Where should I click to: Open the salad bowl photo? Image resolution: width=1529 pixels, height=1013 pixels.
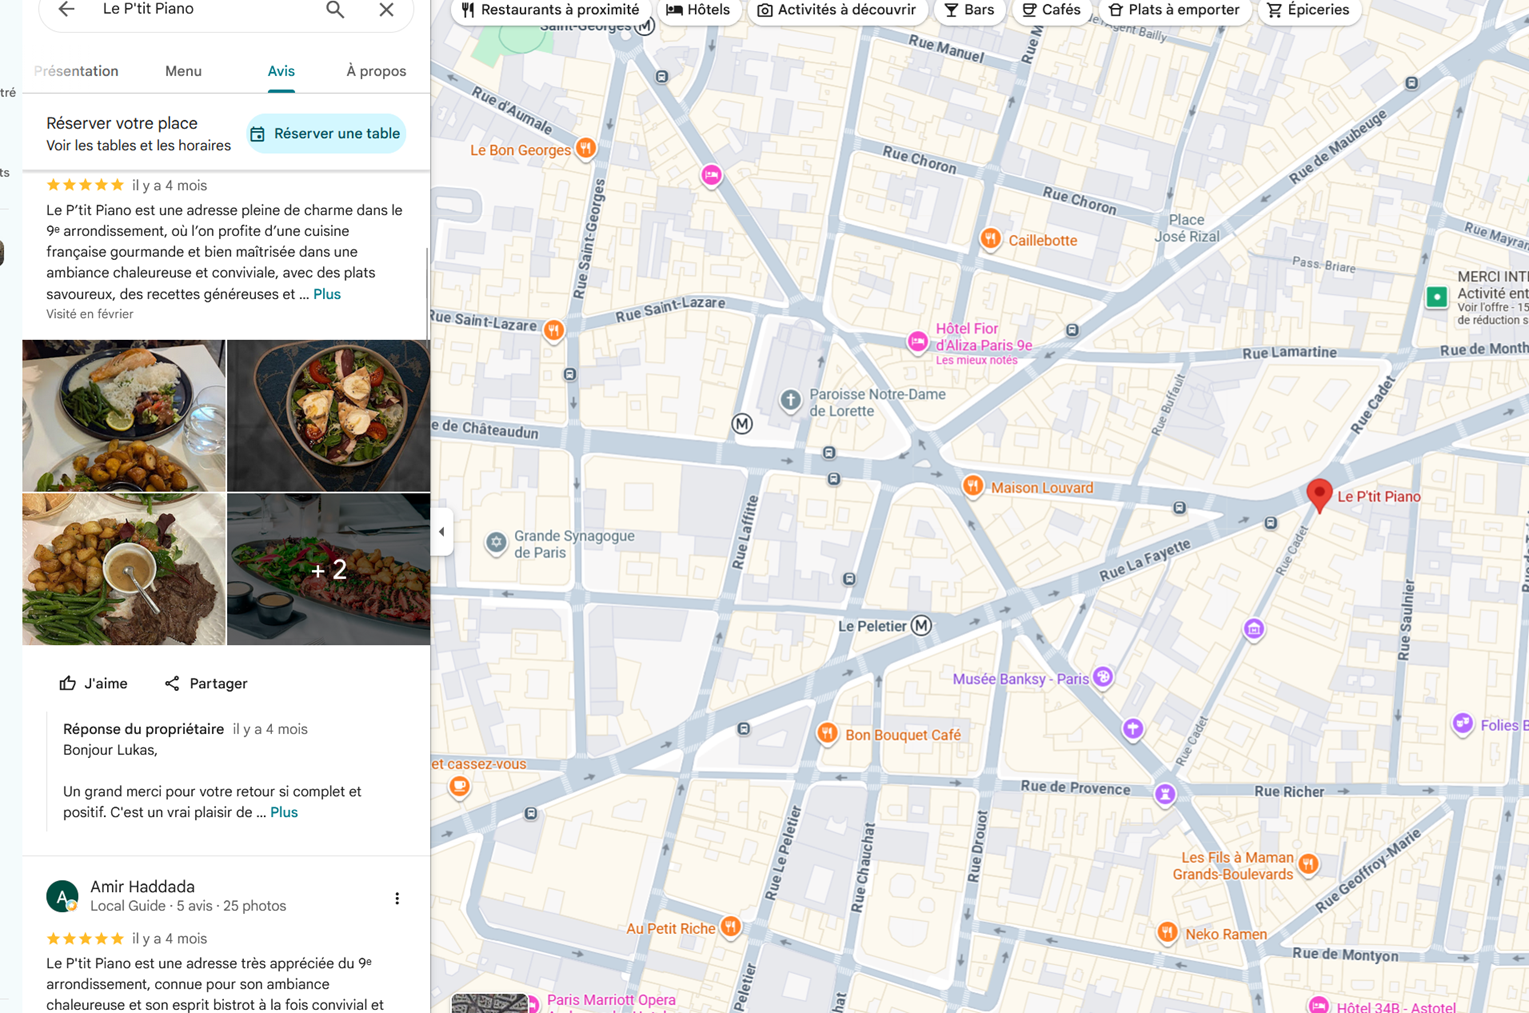tap(328, 415)
